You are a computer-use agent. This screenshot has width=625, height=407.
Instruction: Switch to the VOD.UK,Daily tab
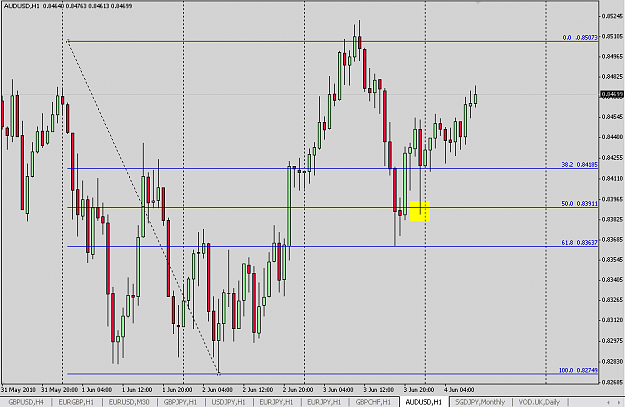(x=539, y=402)
